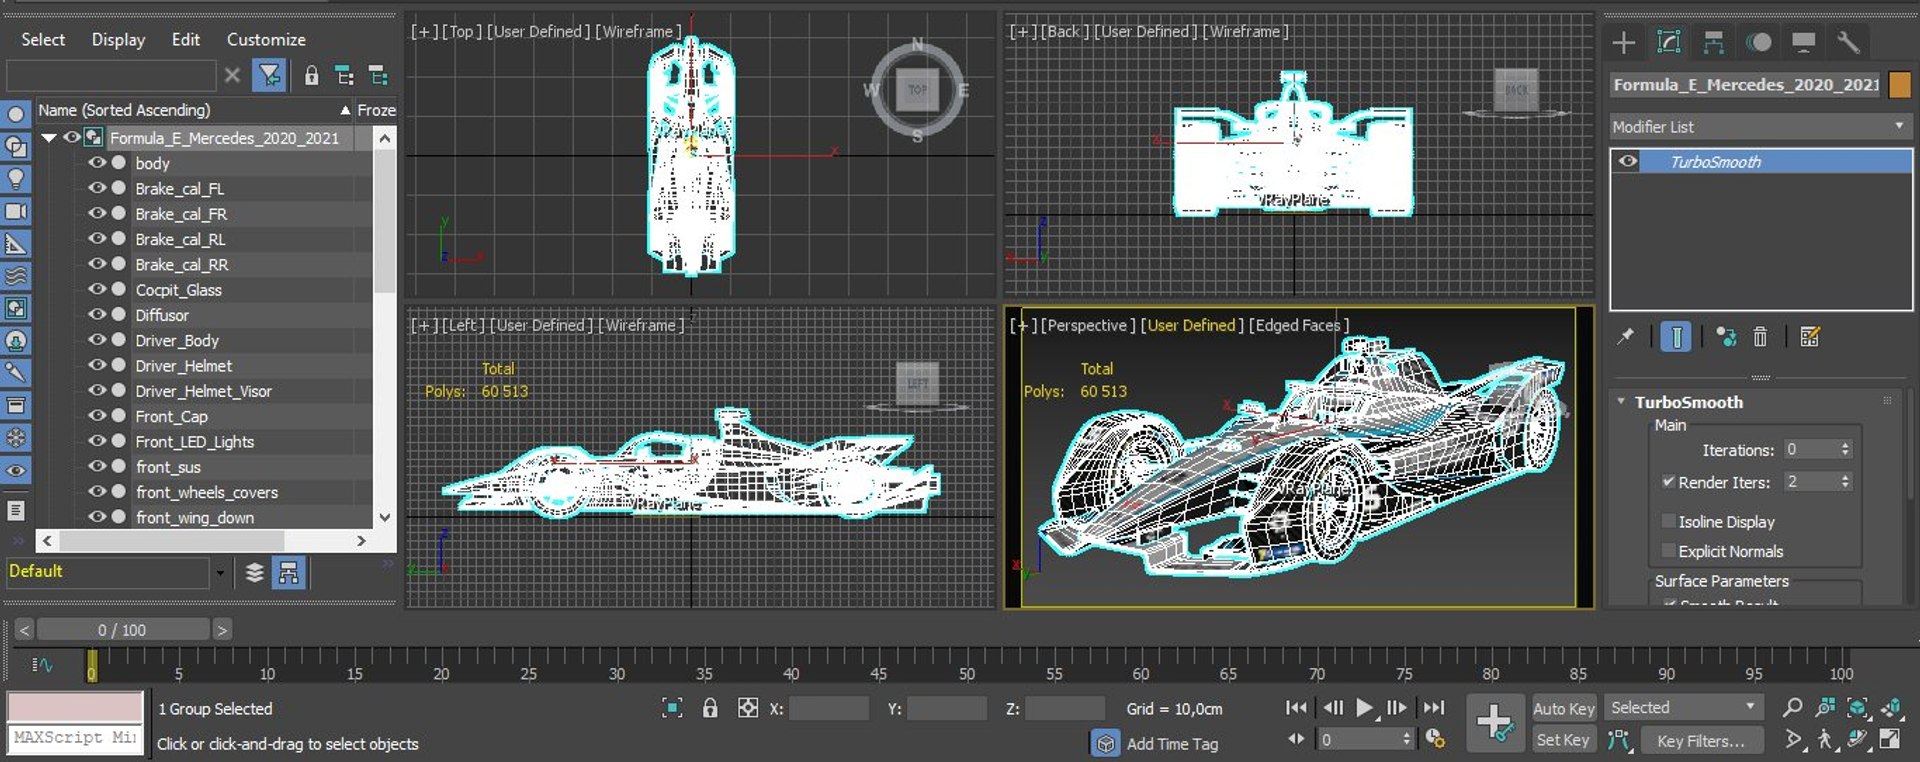Click Zoom Extents All navigation icon

[x=1891, y=708]
